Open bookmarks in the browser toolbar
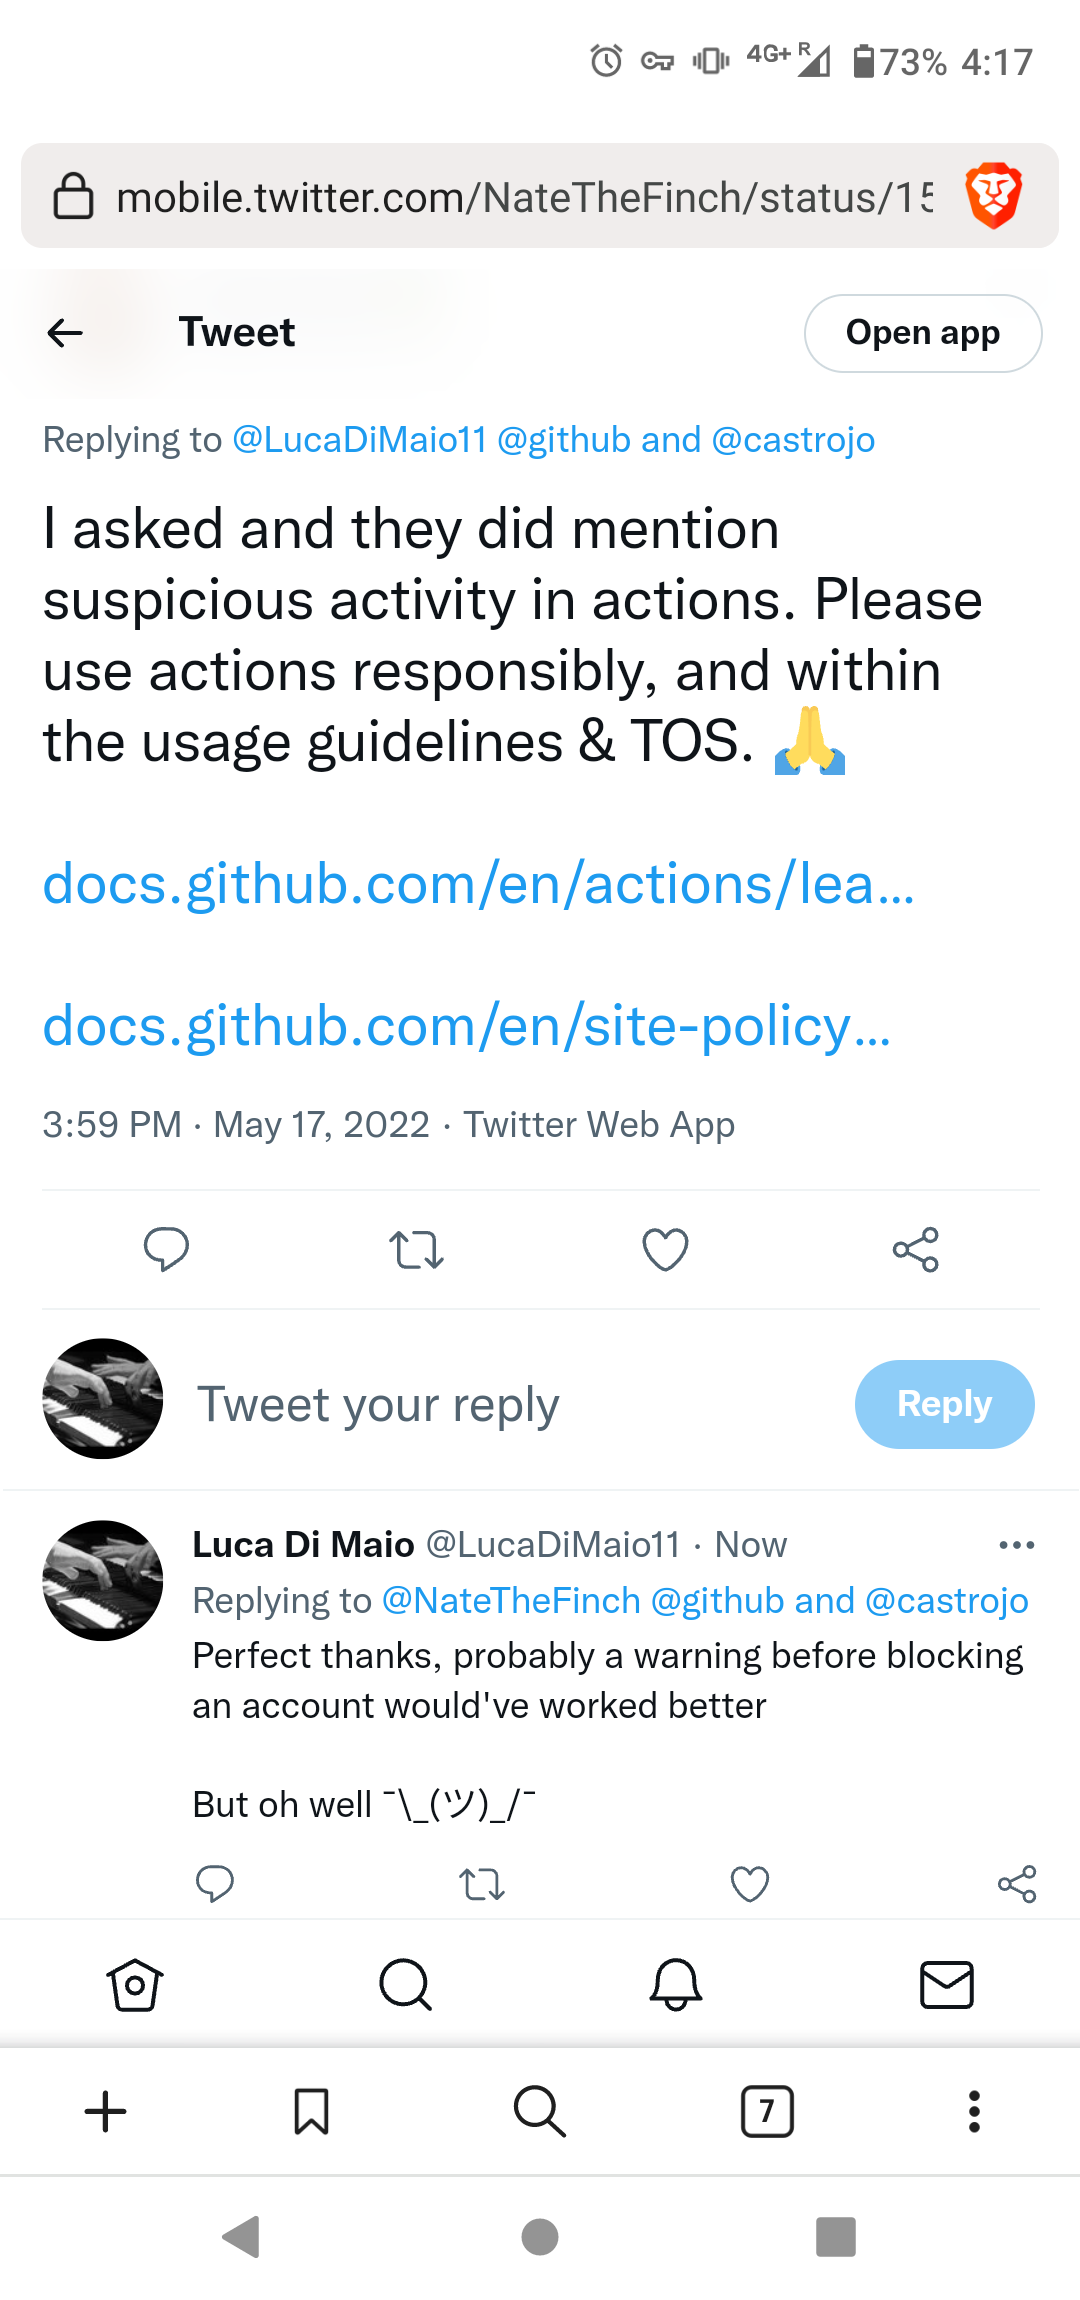Image resolution: width=1080 pixels, height=2300 pixels. (x=312, y=2112)
